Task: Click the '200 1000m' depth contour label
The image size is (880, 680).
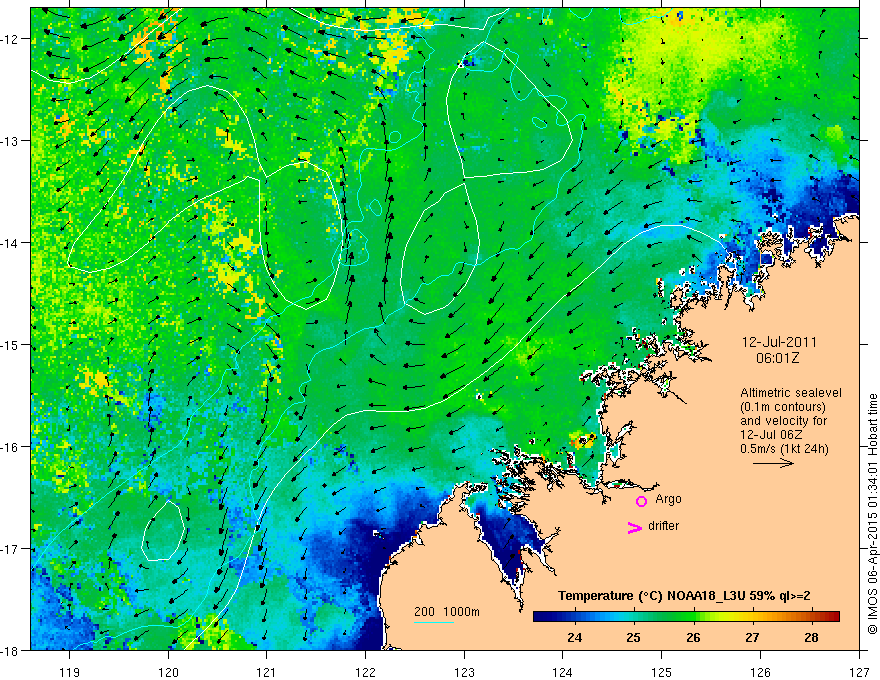Action: point(447,612)
